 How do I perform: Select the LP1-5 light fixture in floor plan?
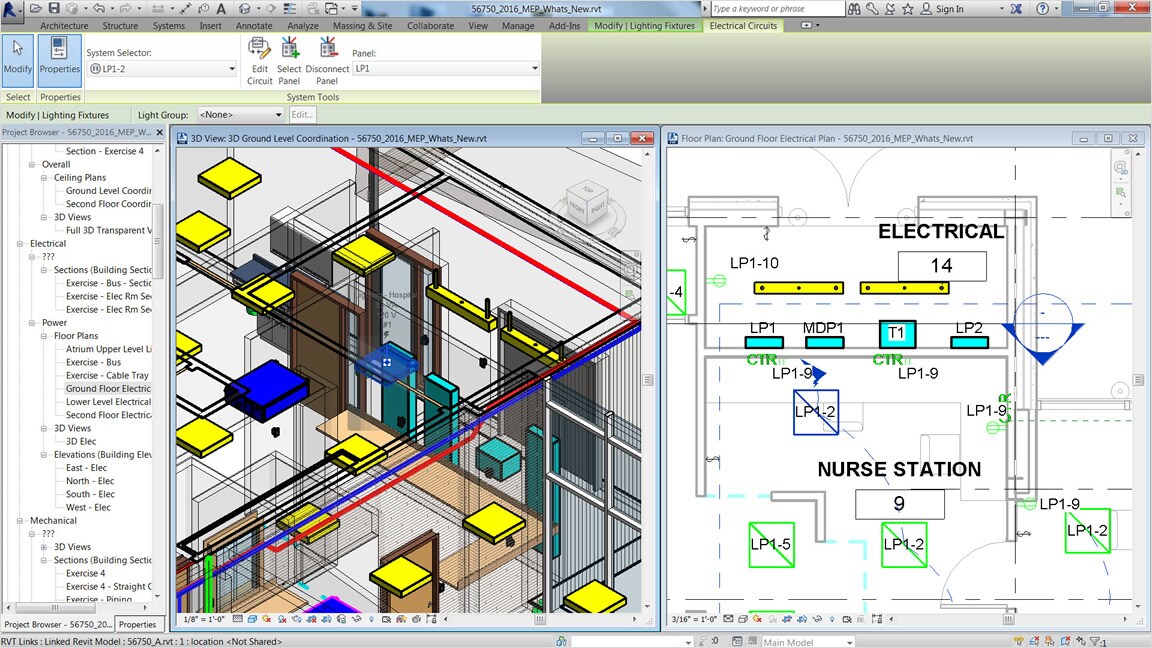[771, 545]
